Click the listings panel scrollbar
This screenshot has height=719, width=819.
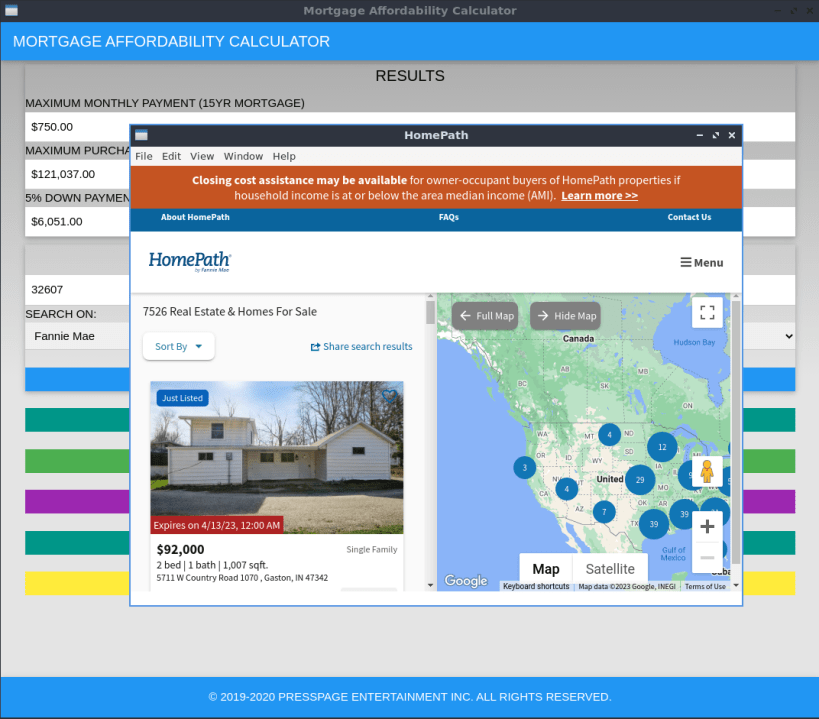click(x=430, y=313)
